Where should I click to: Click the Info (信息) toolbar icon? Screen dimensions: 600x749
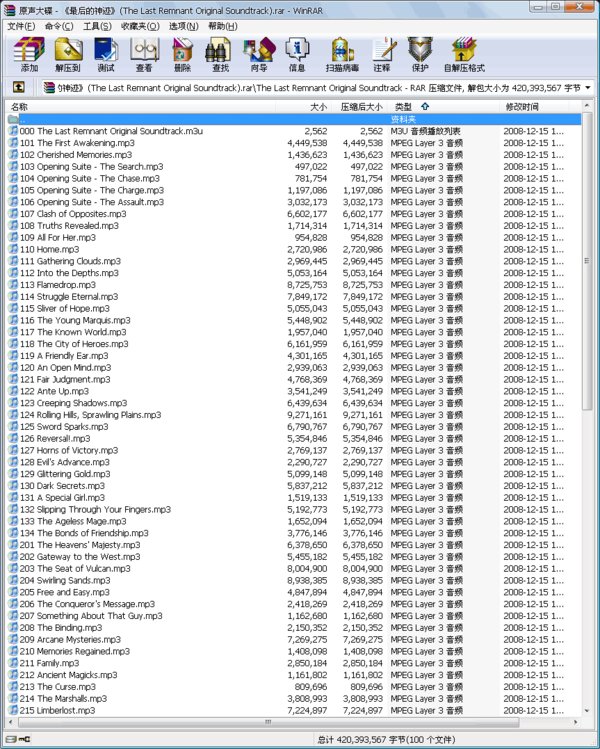(x=297, y=54)
